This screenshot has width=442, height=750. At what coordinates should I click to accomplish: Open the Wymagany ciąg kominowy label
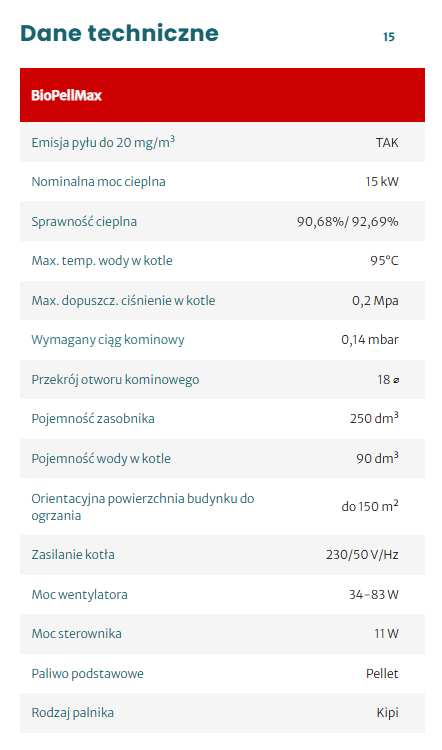tap(108, 340)
